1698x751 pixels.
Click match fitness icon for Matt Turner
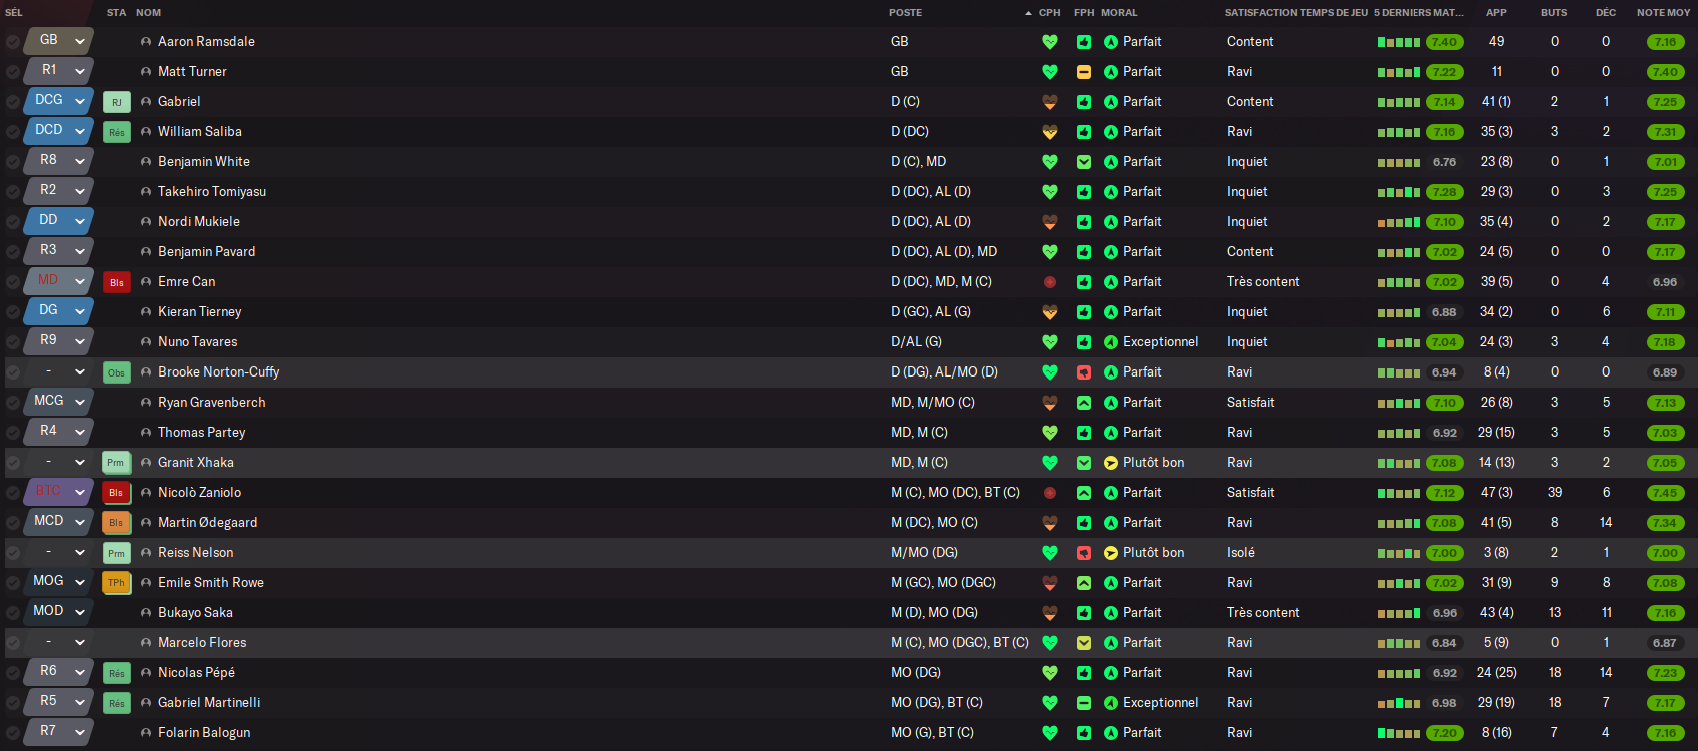pos(1084,72)
